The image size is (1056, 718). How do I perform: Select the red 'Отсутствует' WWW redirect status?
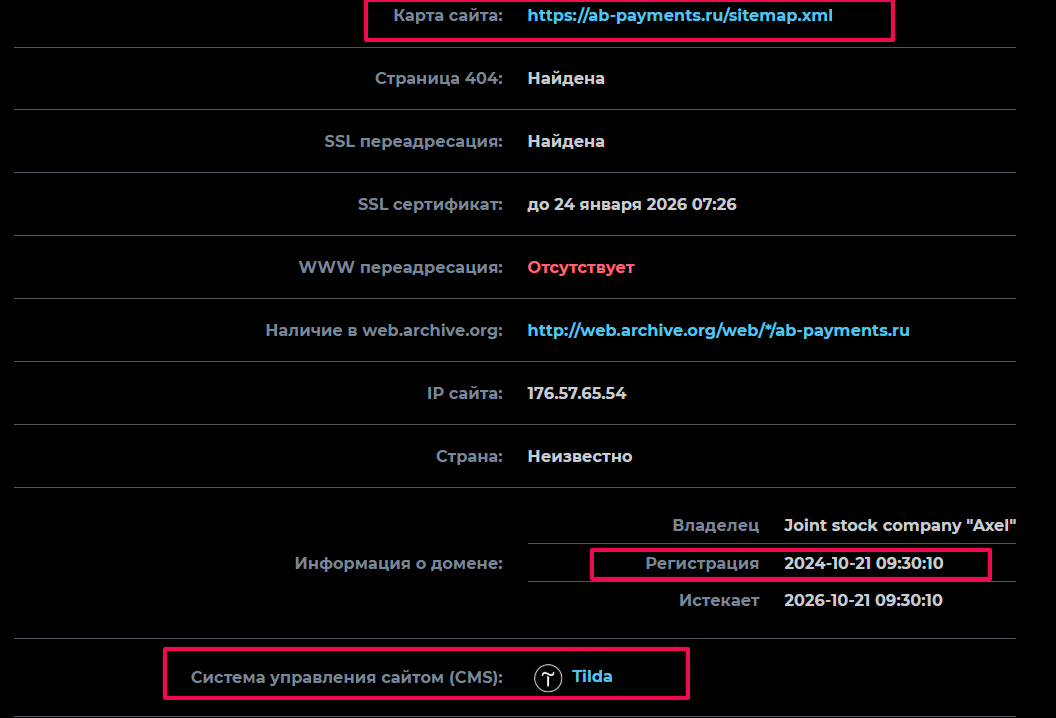(581, 267)
